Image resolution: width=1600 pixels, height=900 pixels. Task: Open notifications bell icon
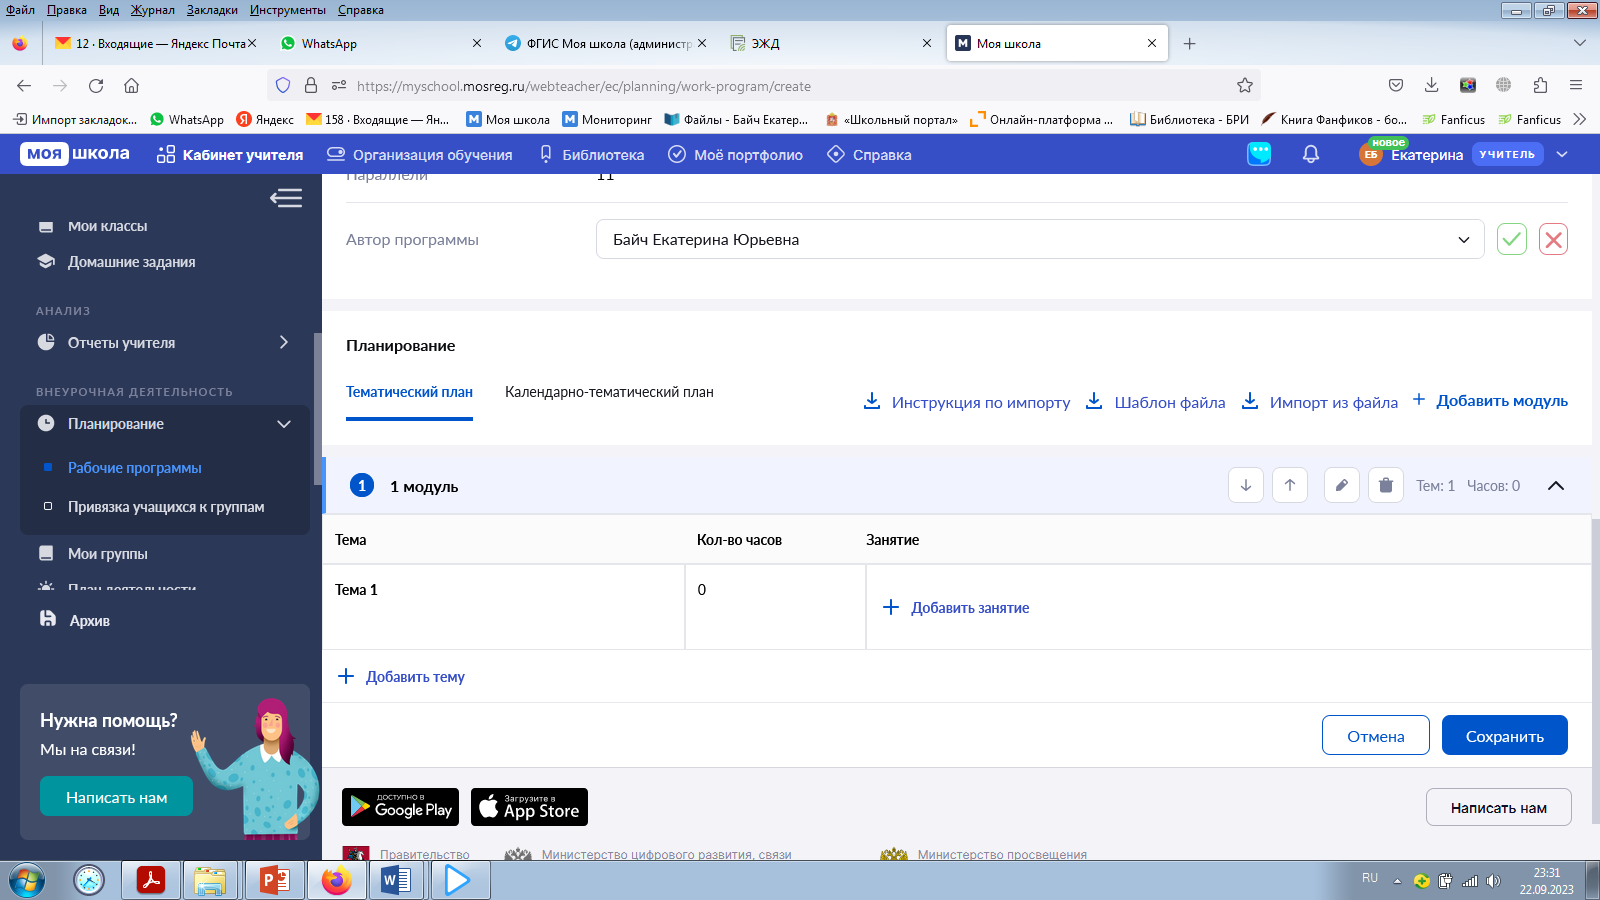click(x=1311, y=154)
